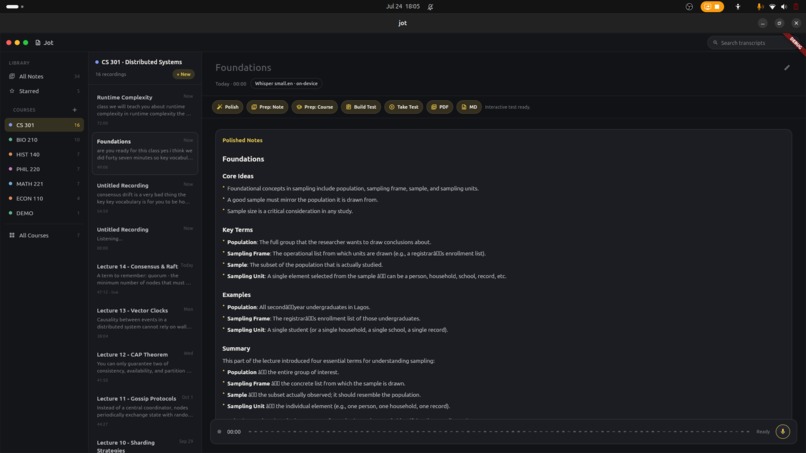Viewport: 806px width, 453px height.
Task: Open Lecture 11 - Gossip Protocols
Action: 145,411
